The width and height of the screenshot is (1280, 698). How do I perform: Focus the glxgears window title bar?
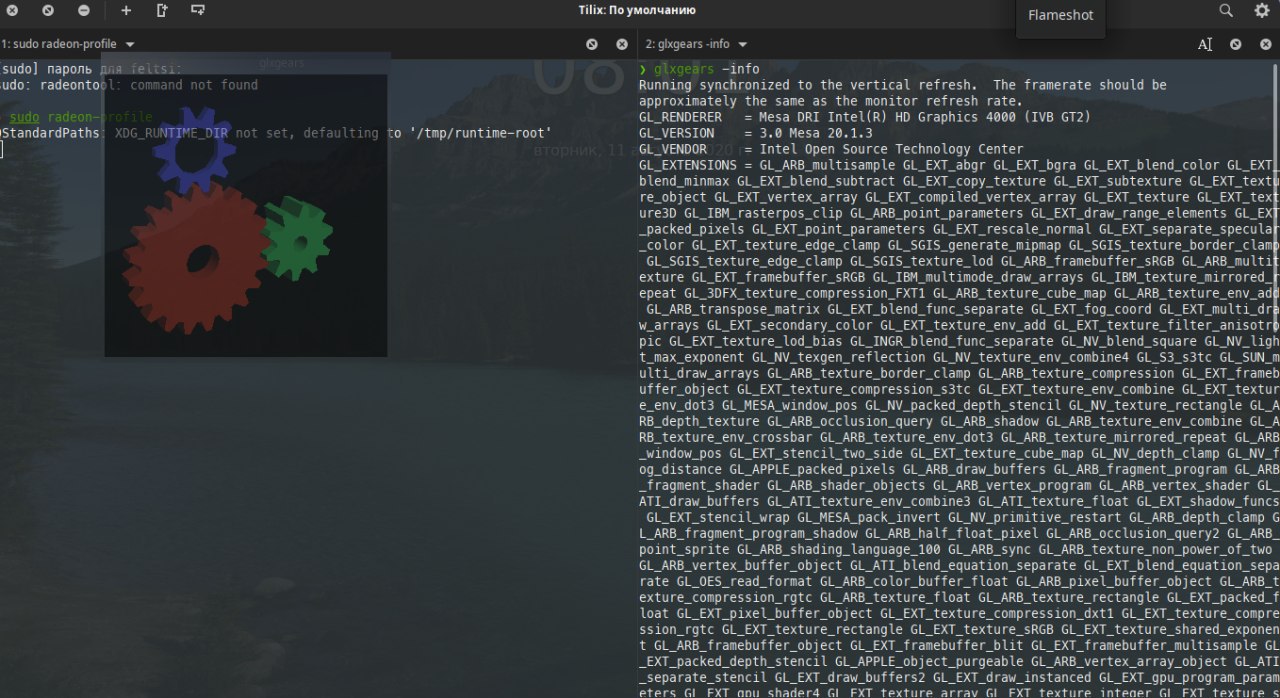coord(245,63)
